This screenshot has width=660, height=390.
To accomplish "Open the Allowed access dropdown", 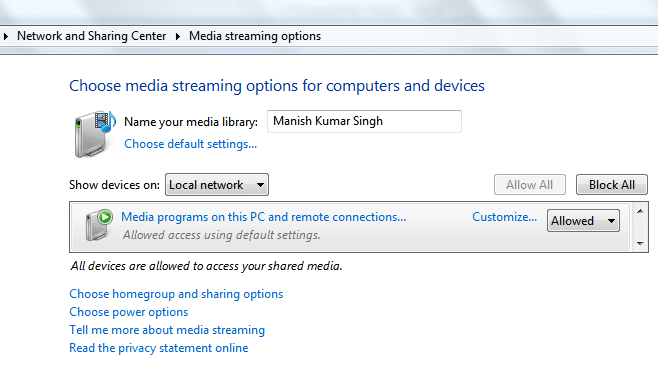I will pos(583,220).
